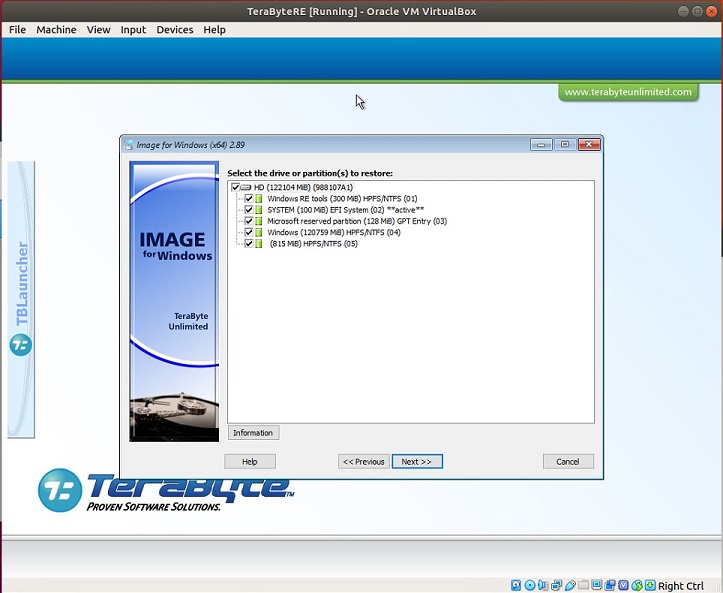Click the USB devices status icon
This screenshot has width=723, height=593.
coord(570,585)
